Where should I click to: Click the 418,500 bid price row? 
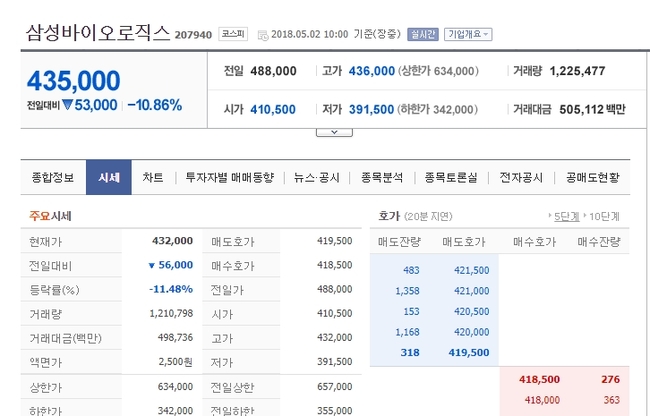point(538,380)
